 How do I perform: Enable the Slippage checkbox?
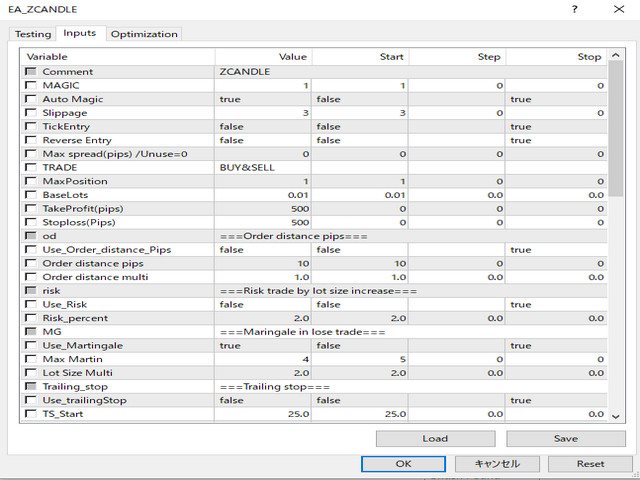click(31, 113)
